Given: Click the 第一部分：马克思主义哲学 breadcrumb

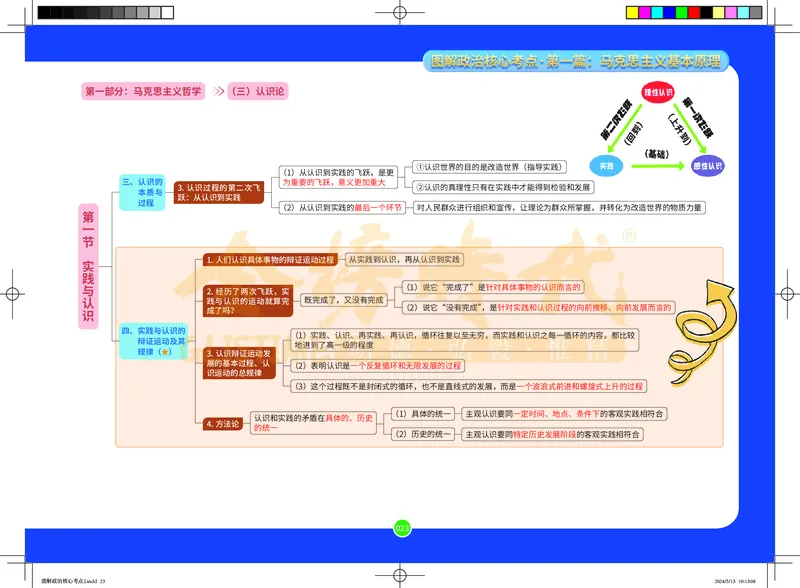Looking at the screenshot, I should click(143, 91).
